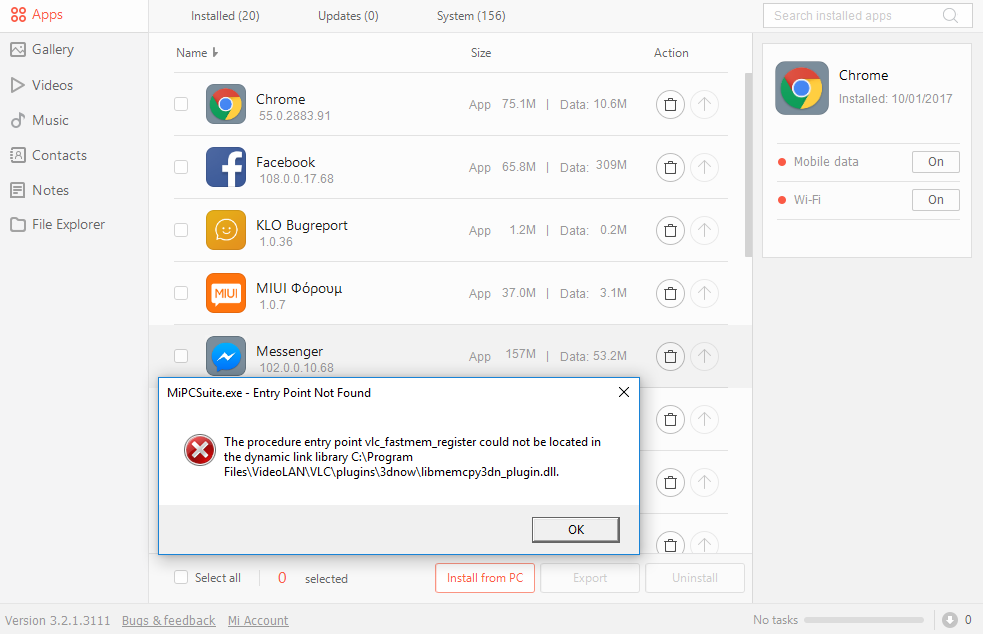The image size is (983, 634).
Task: Click the downloads arrow icon in status bar
Action: click(x=950, y=620)
